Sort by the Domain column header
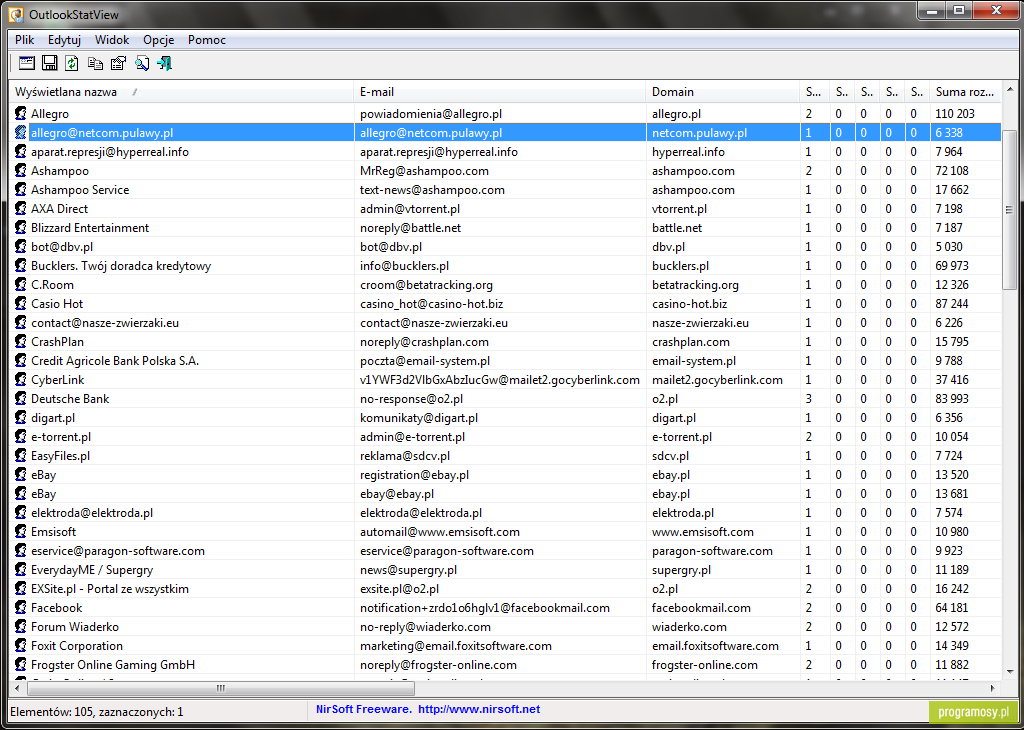The width and height of the screenshot is (1024, 730). click(x=723, y=91)
